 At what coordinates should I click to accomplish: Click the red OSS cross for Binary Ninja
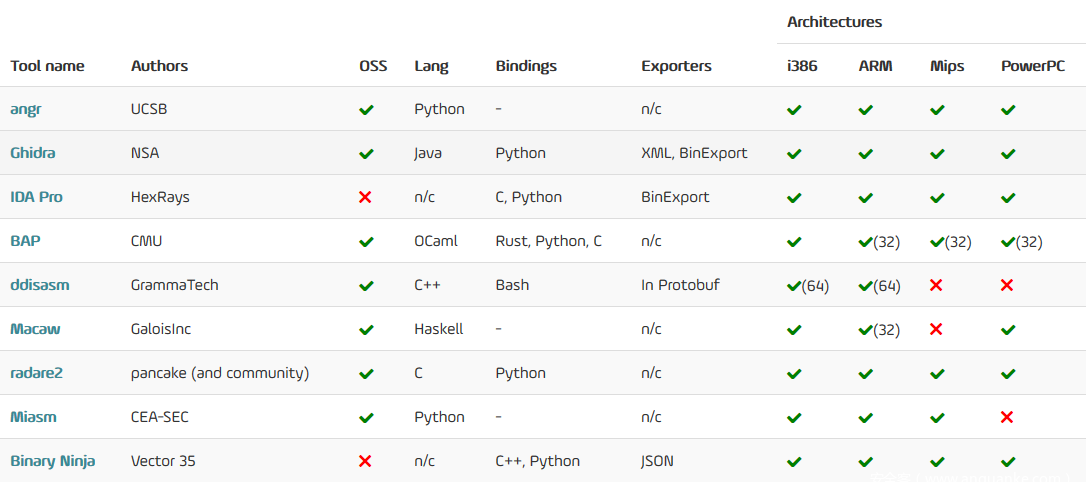[365, 461]
